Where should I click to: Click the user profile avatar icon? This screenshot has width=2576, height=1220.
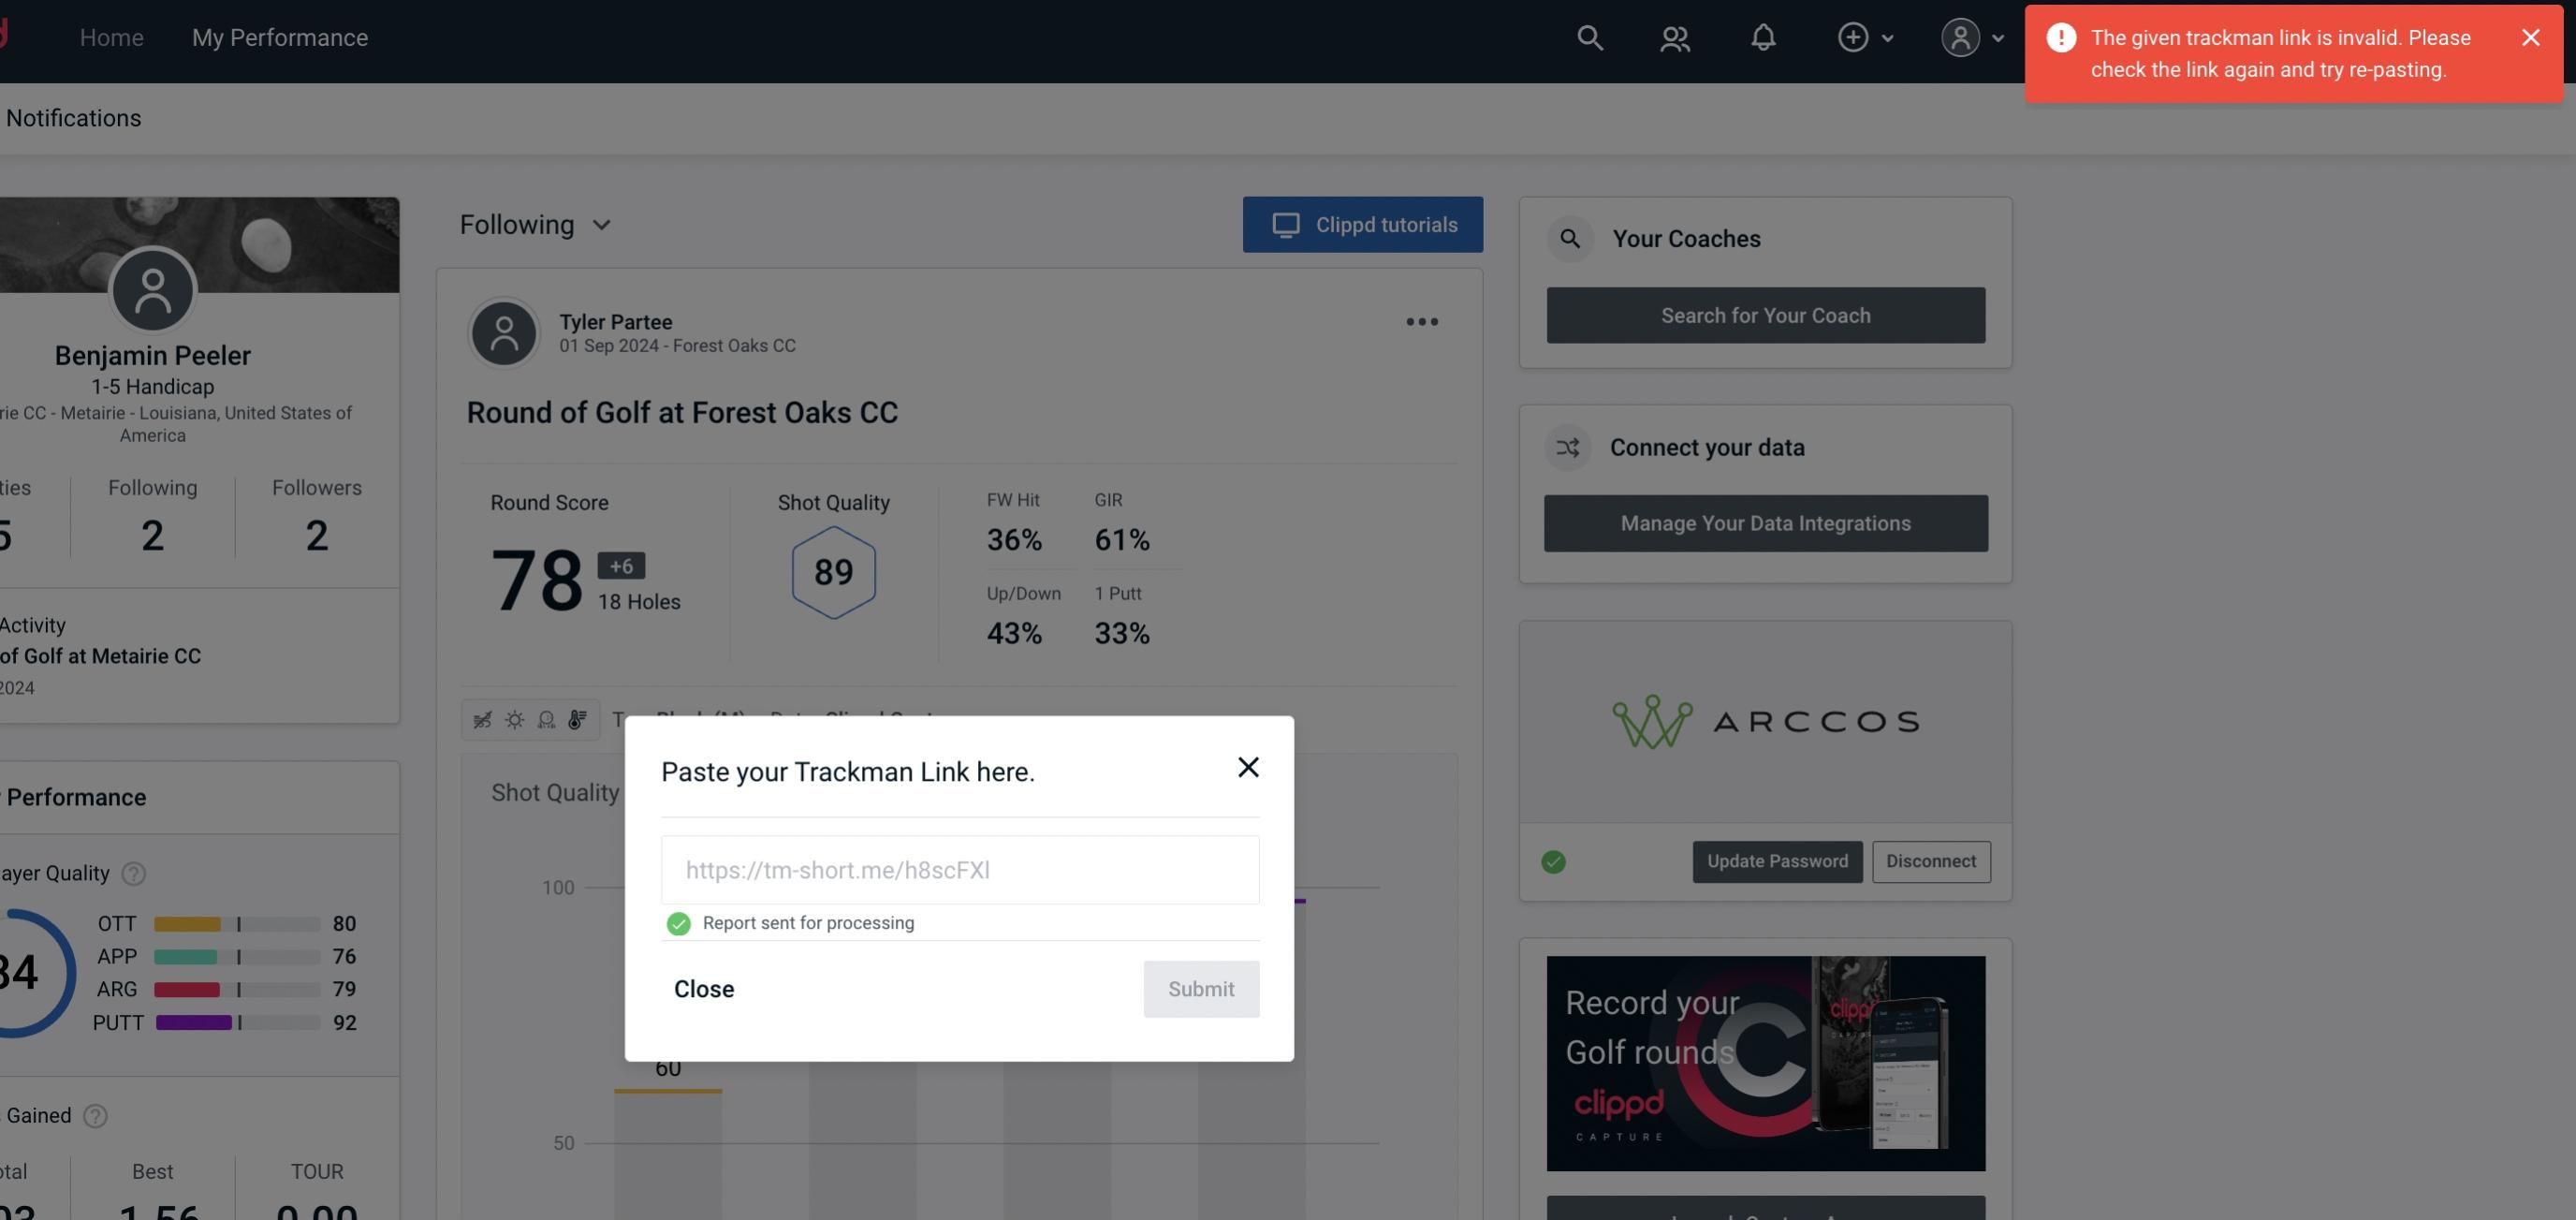[x=1960, y=37]
